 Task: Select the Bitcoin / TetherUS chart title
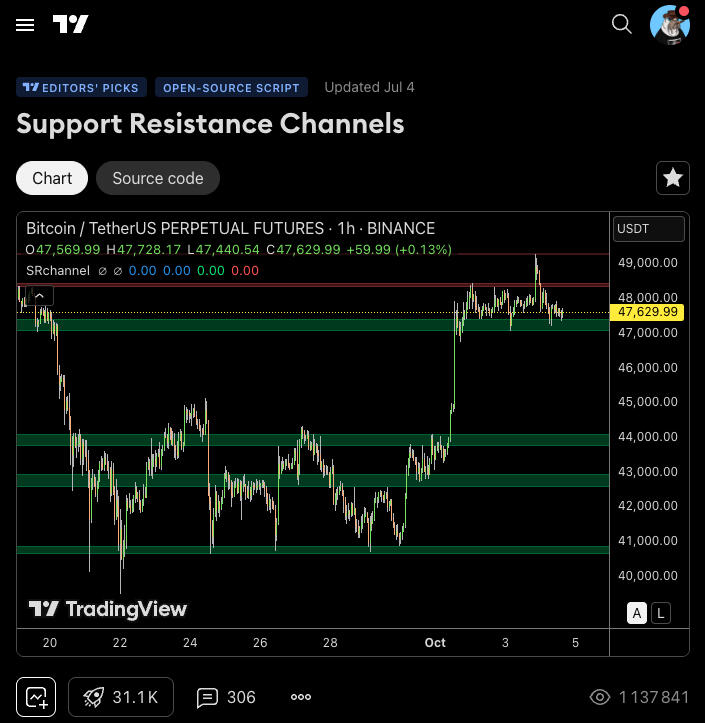click(x=231, y=228)
